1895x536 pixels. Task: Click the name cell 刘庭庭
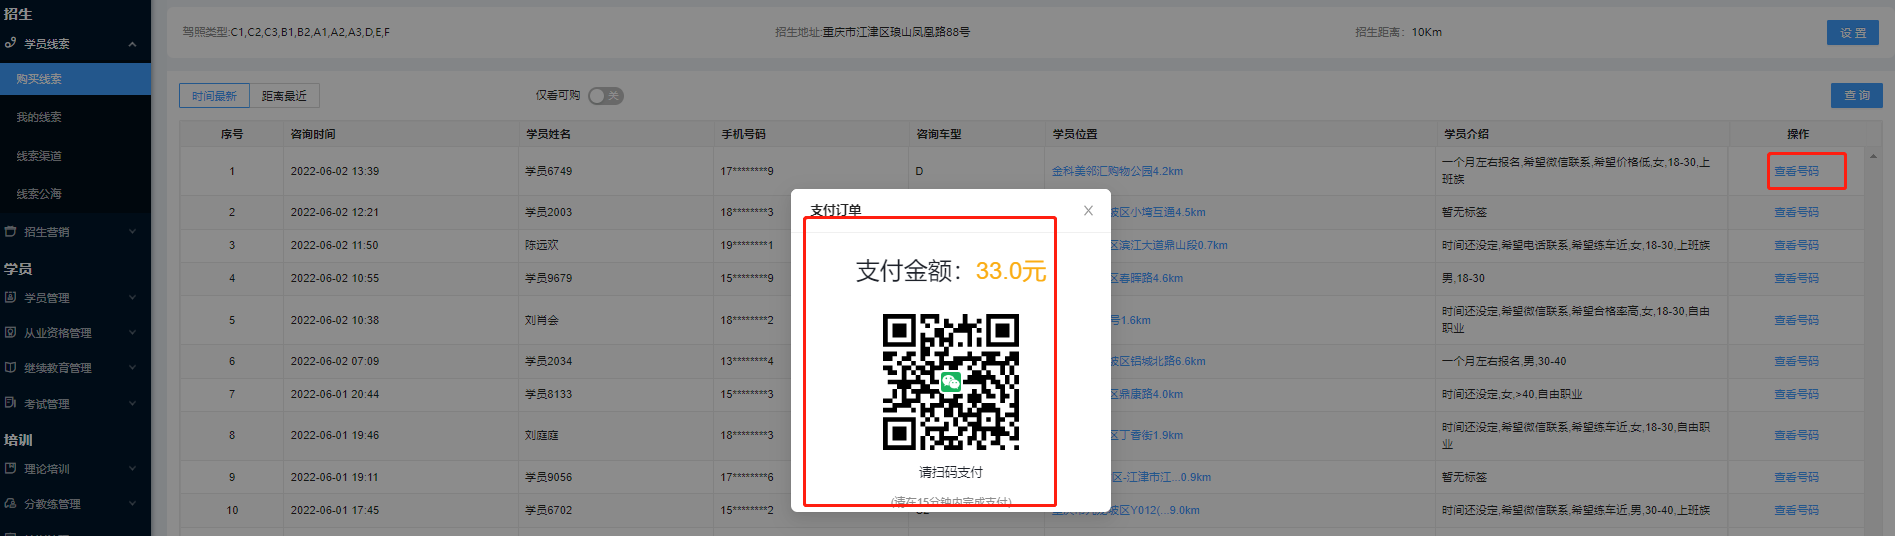pyautogui.click(x=542, y=435)
